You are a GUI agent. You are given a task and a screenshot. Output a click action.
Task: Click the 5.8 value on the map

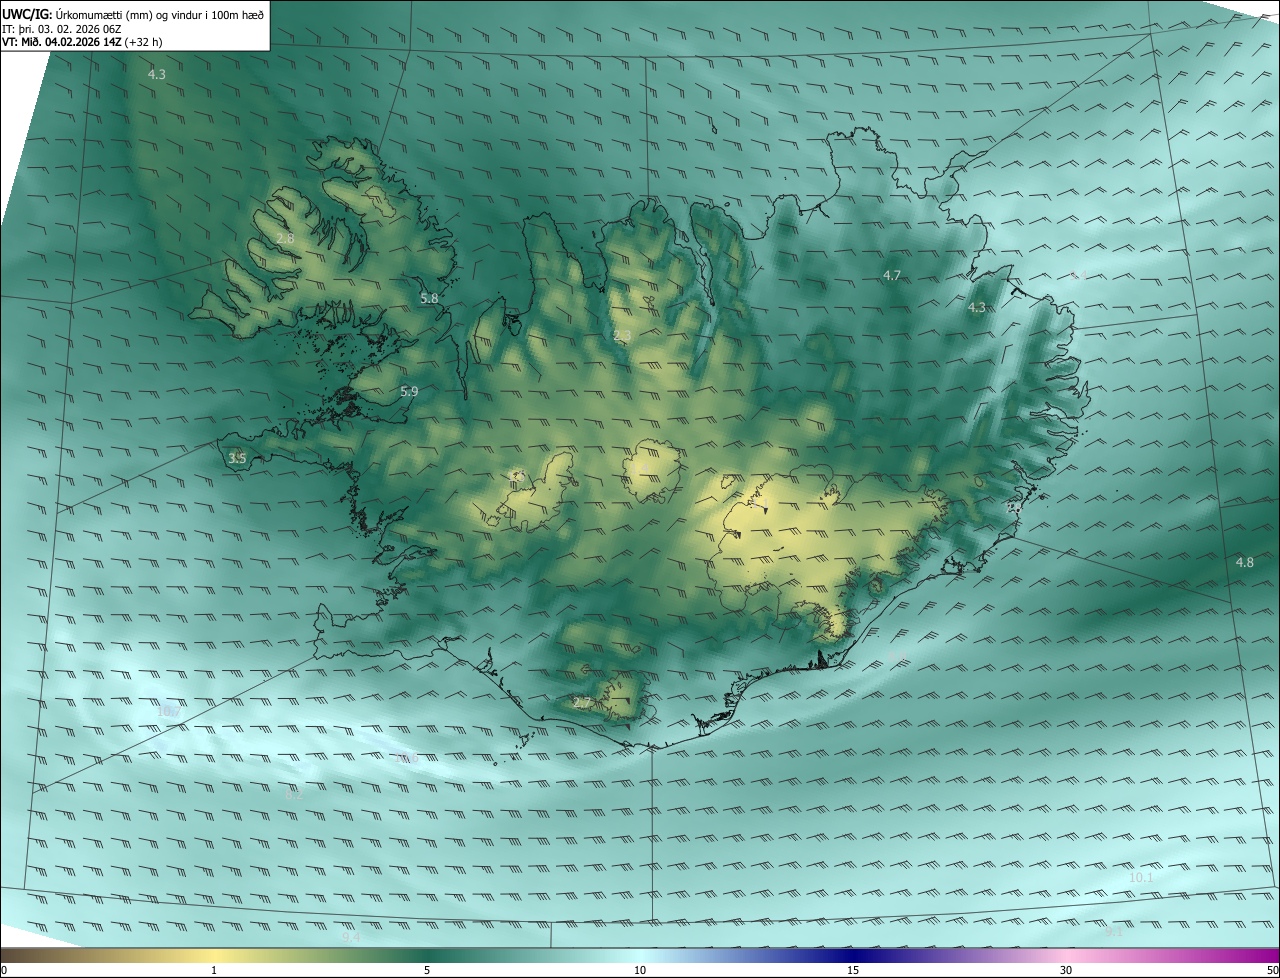429,298
